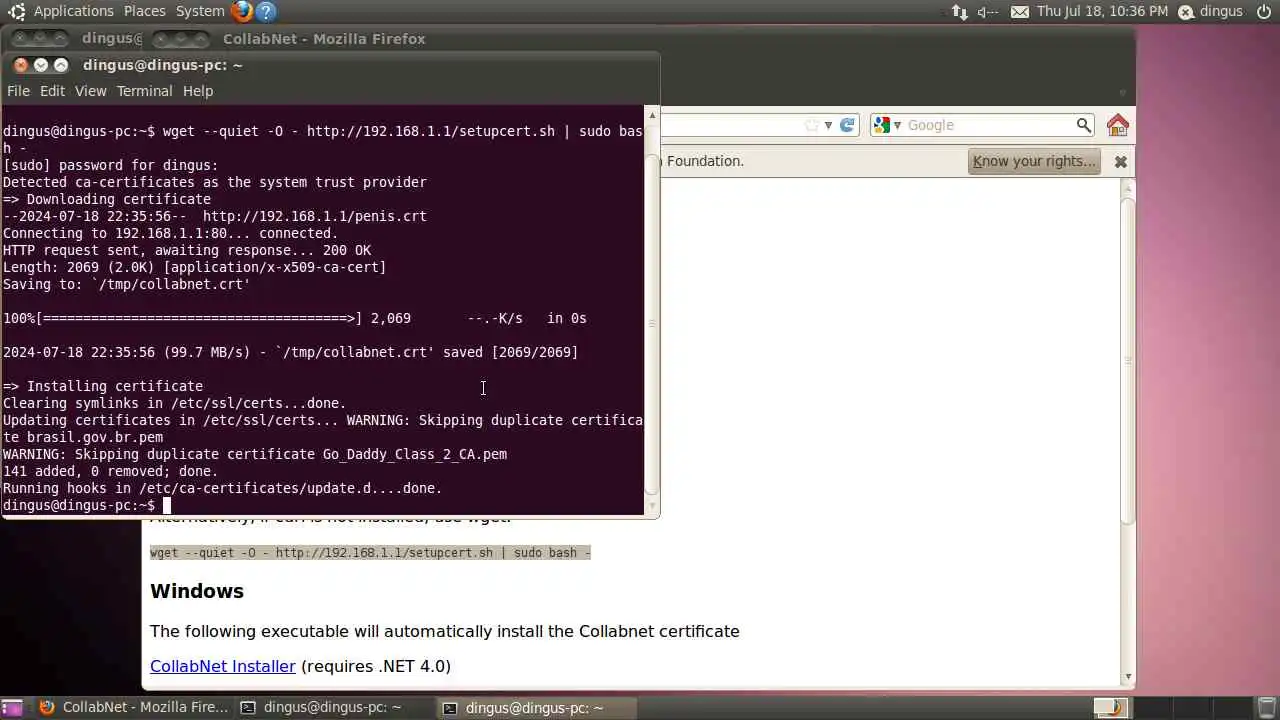Click the Firefox page vertical scrollbar
Screen dimensions: 1280x720
(x=1128, y=360)
